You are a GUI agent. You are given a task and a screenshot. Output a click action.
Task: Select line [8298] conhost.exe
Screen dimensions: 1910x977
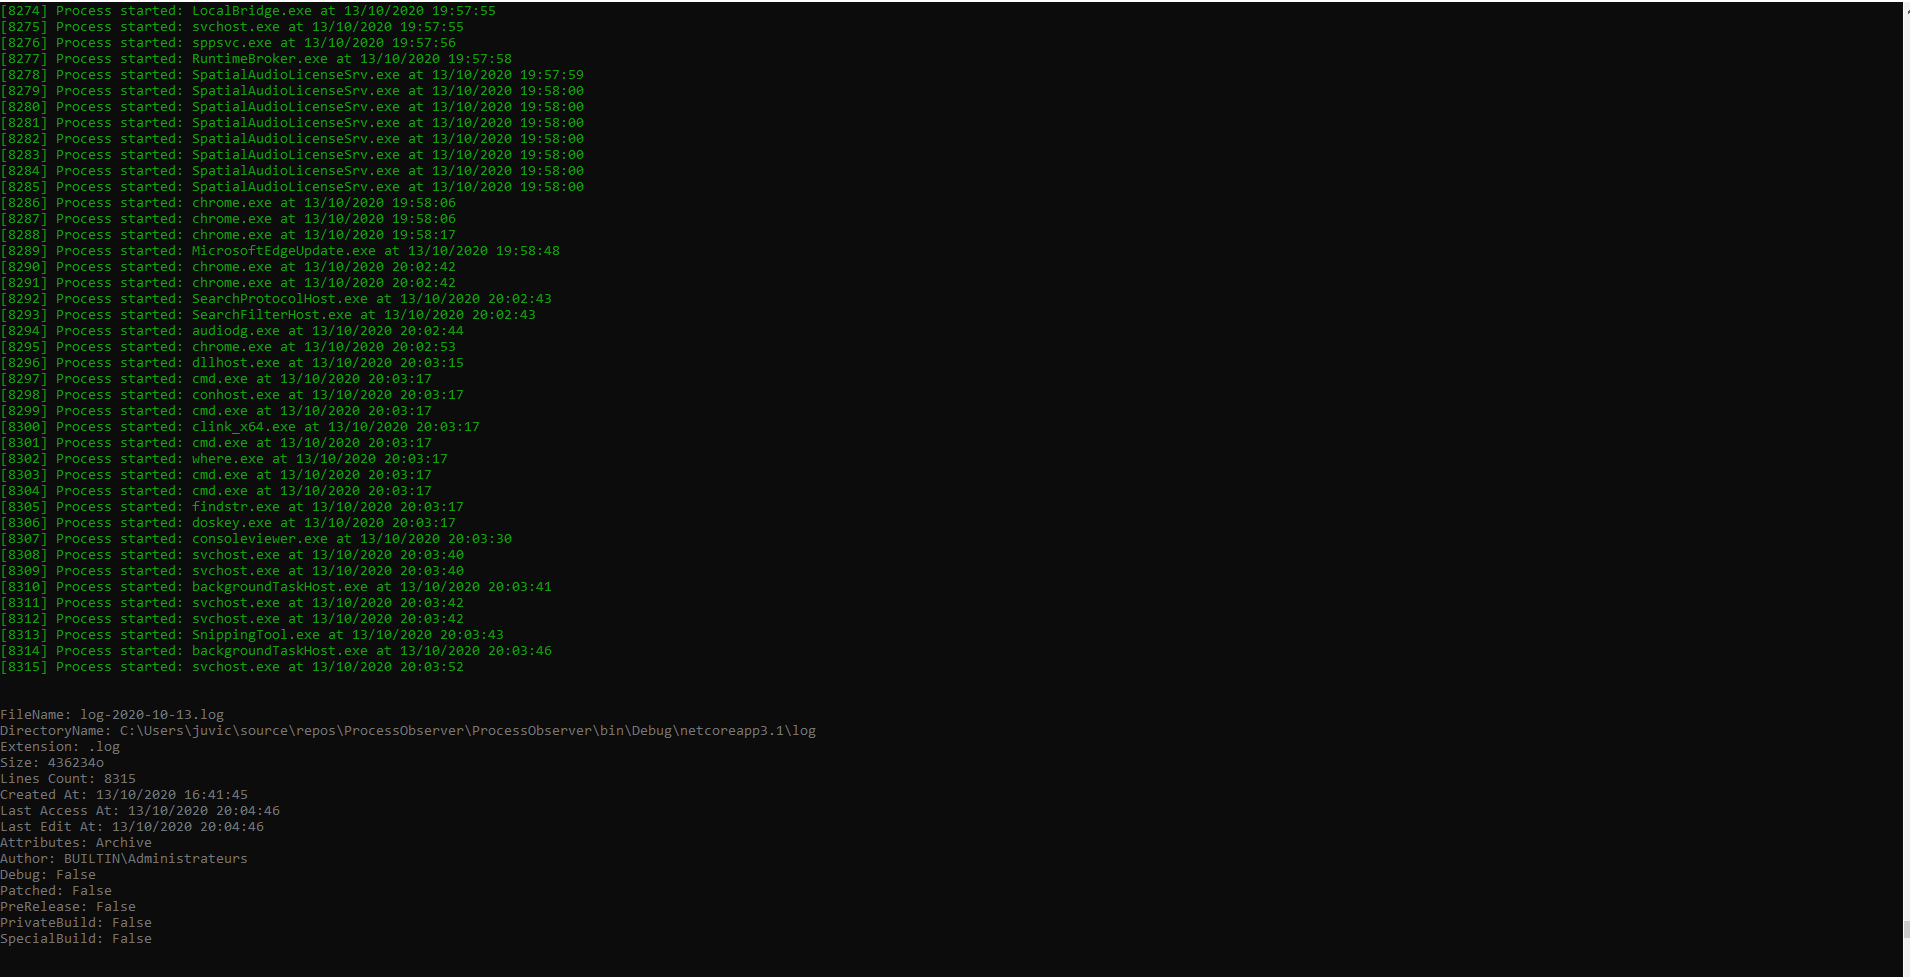(232, 395)
